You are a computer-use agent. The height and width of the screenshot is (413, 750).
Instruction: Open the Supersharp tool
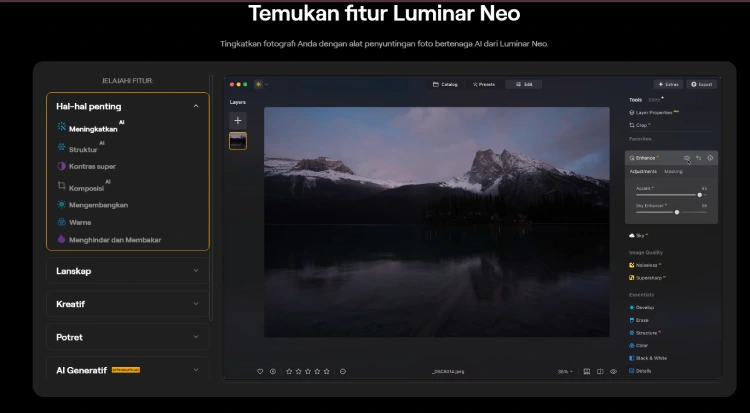coord(647,278)
